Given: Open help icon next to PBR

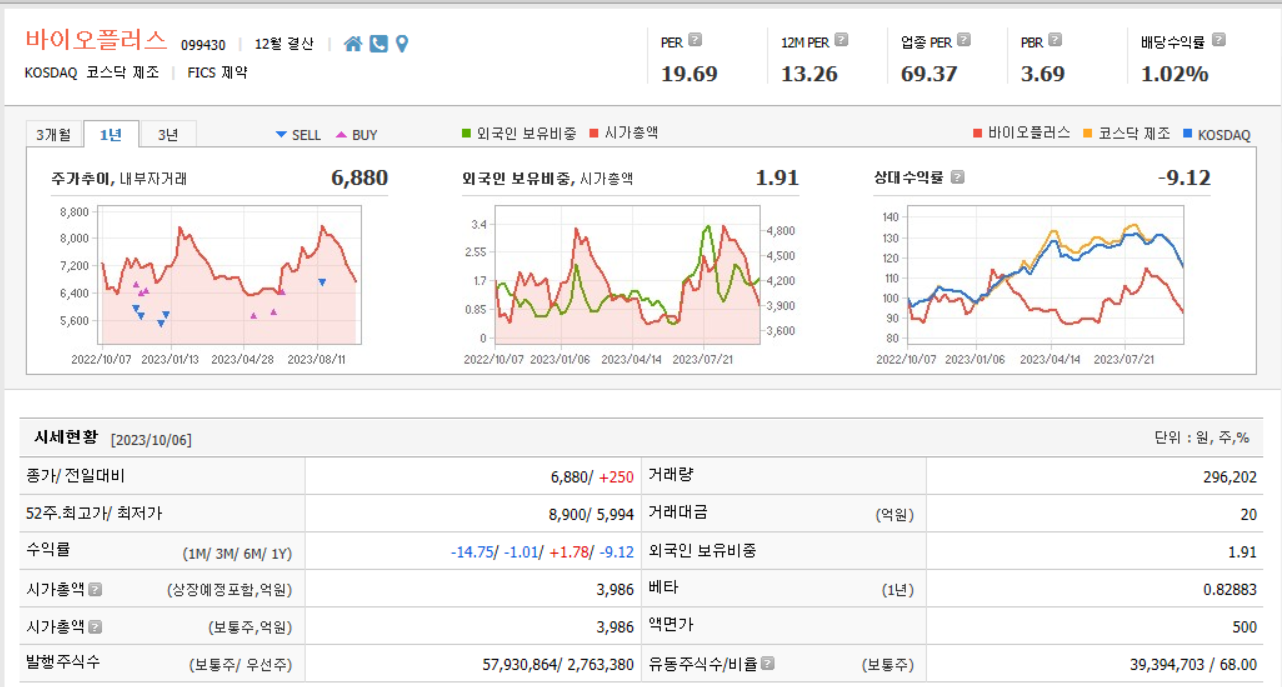Looking at the screenshot, I should tap(1054, 41).
